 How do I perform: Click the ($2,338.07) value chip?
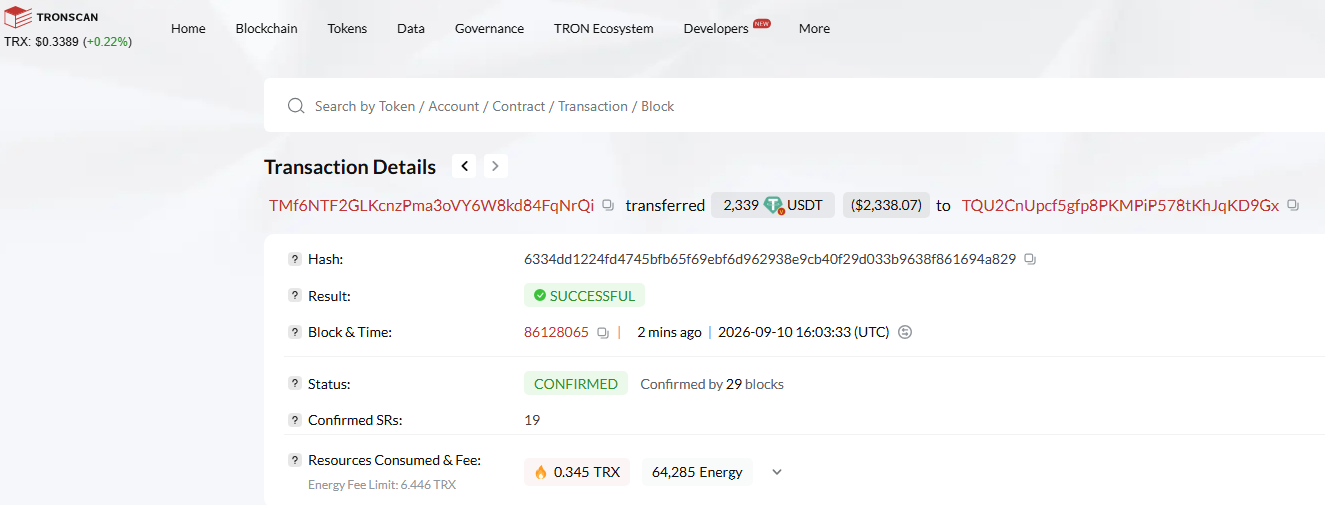pos(886,205)
